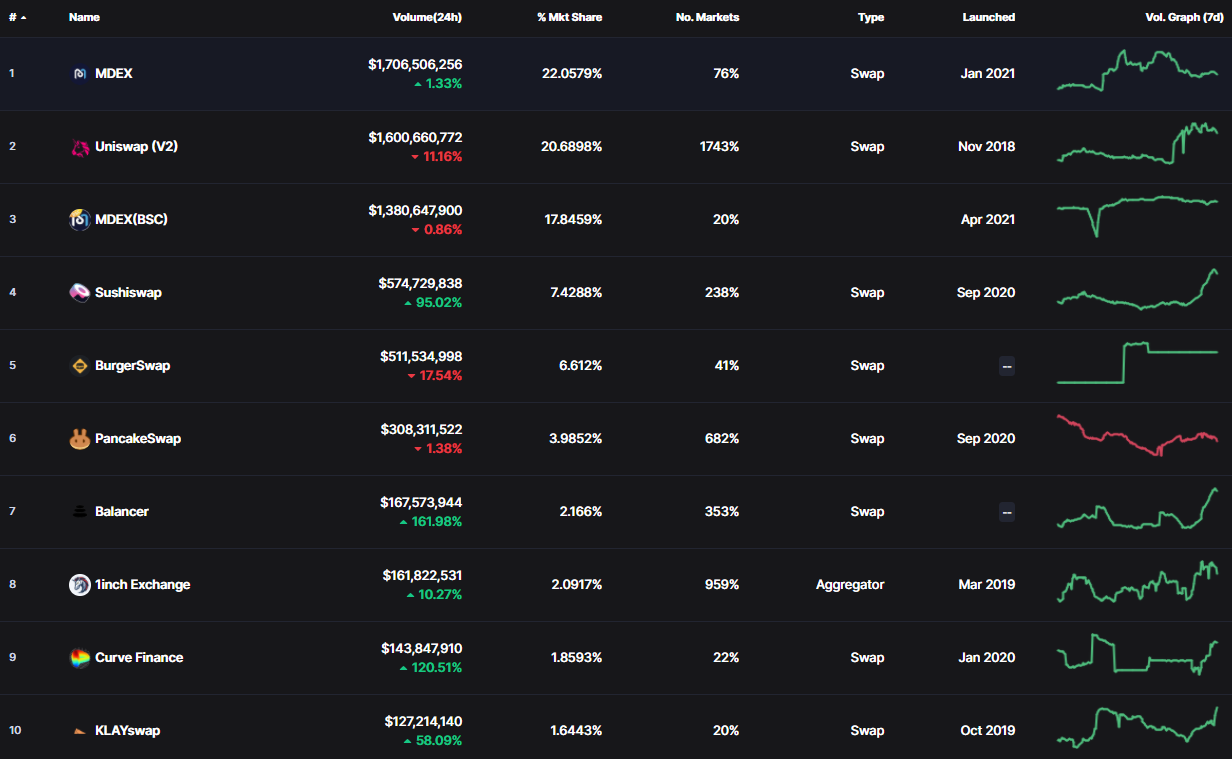Open the Uniswap (V2) exchange page
1232x759 pixels.
(136, 147)
